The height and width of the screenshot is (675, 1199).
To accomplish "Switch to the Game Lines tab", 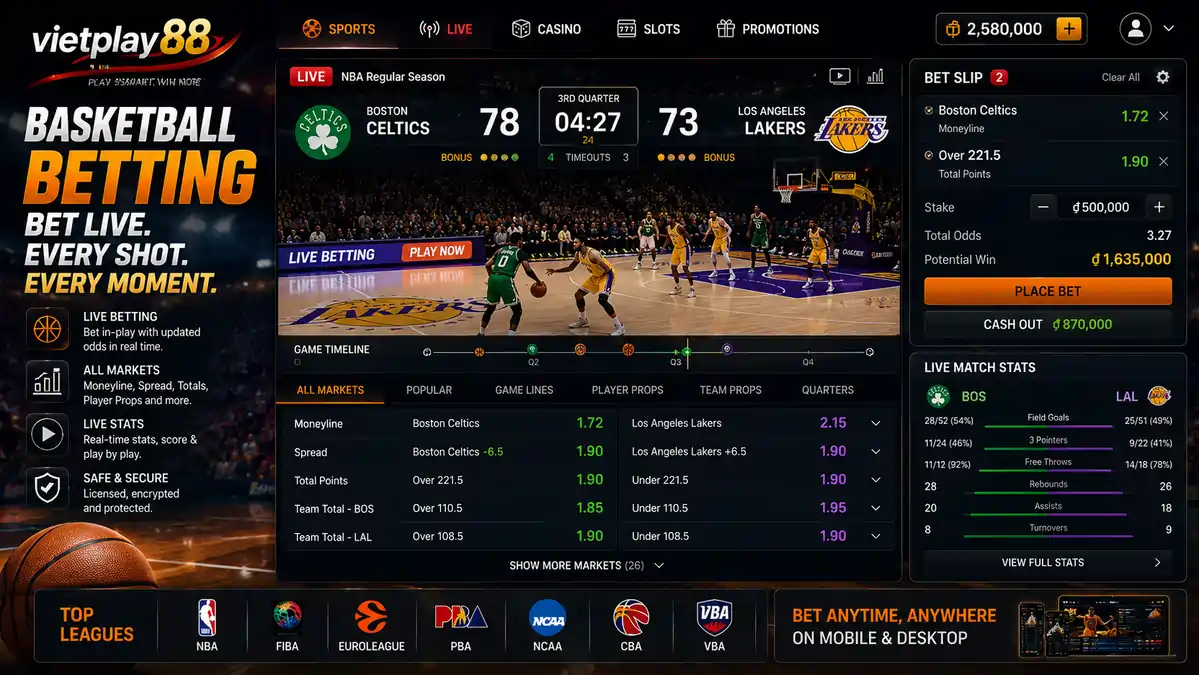I will [x=524, y=390].
